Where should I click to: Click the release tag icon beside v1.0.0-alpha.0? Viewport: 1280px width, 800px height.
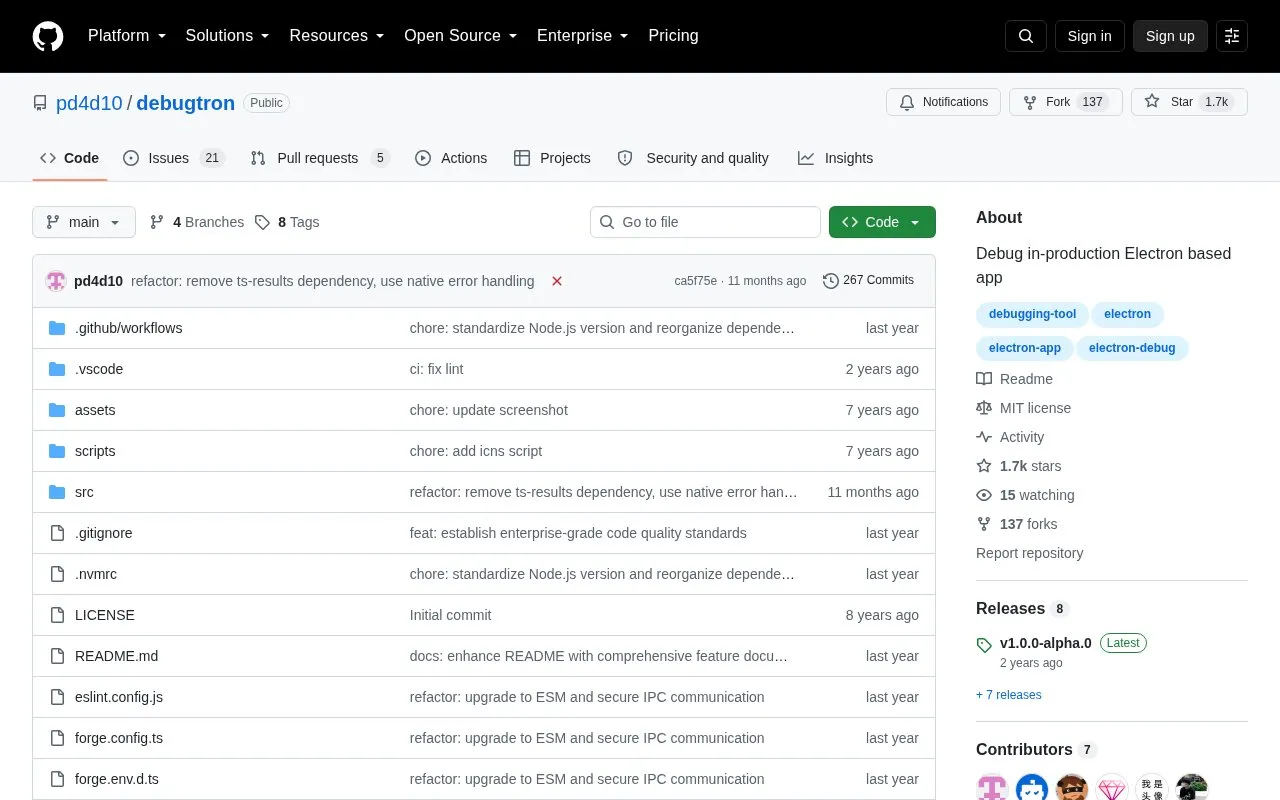click(x=984, y=645)
